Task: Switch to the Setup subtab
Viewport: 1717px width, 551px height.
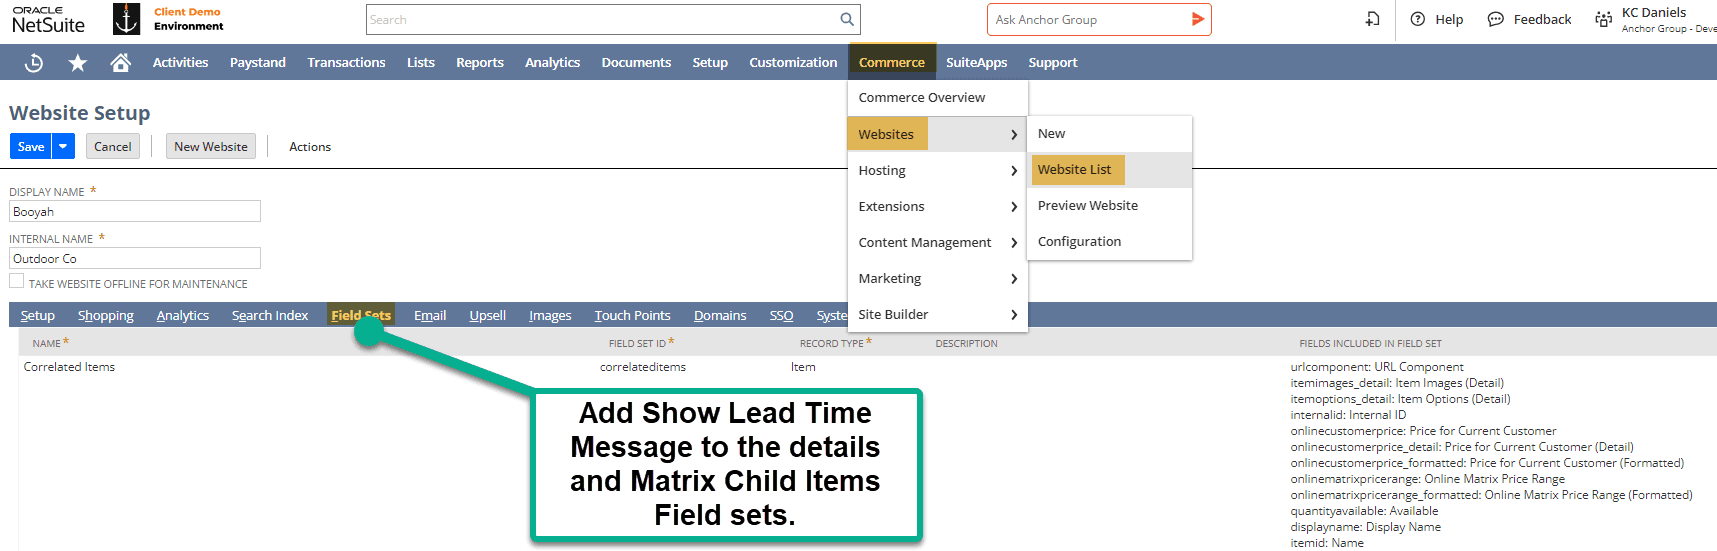Action: tap(38, 315)
